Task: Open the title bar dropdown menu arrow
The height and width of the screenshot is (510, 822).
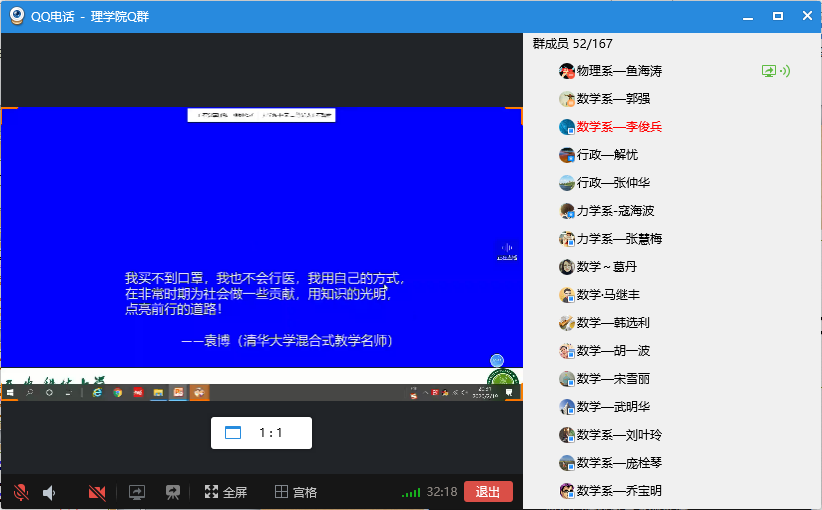Action: click(x=745, y=17)
